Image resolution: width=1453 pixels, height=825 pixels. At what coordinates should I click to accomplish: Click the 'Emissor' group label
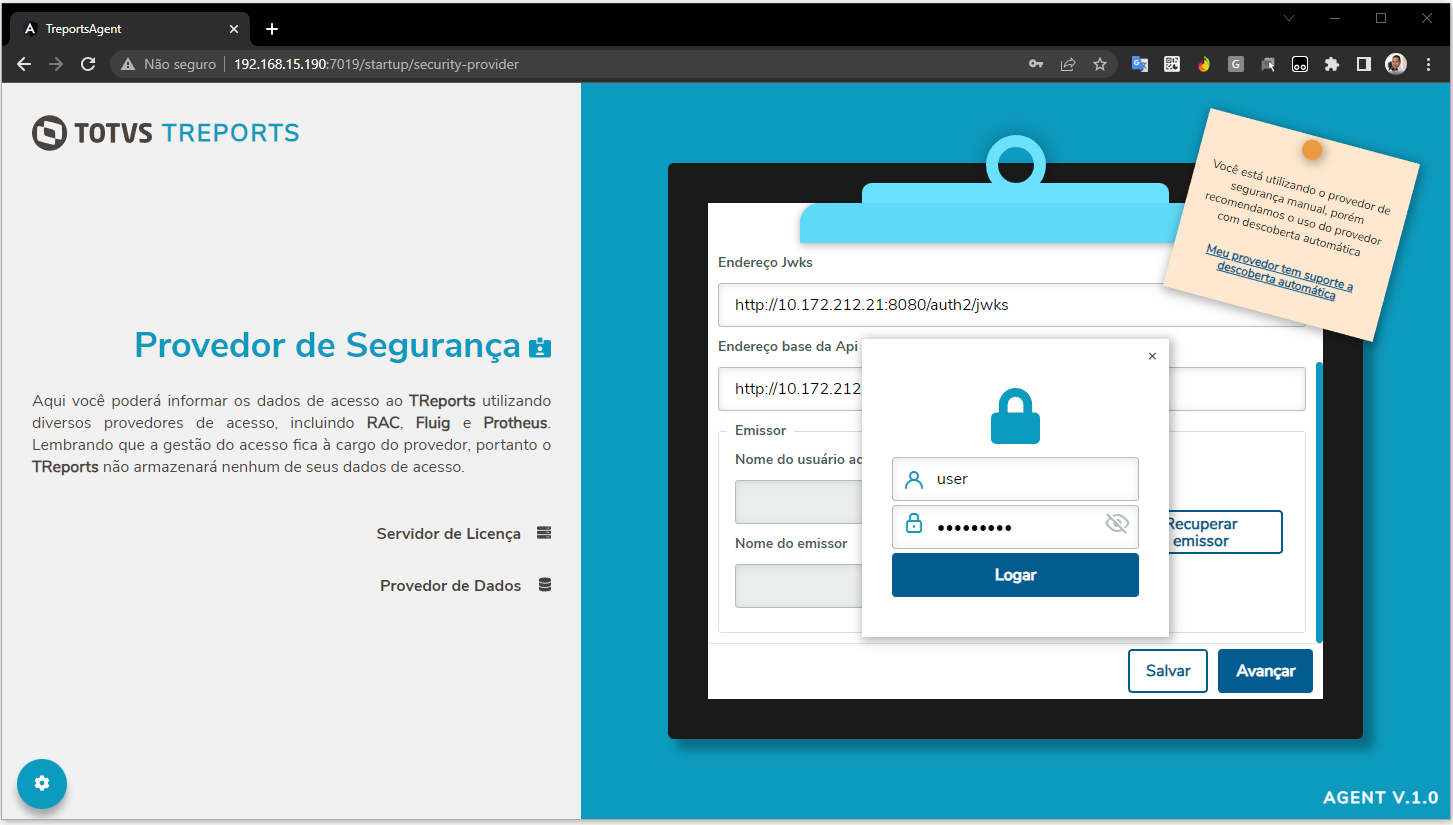click(761, 430)
